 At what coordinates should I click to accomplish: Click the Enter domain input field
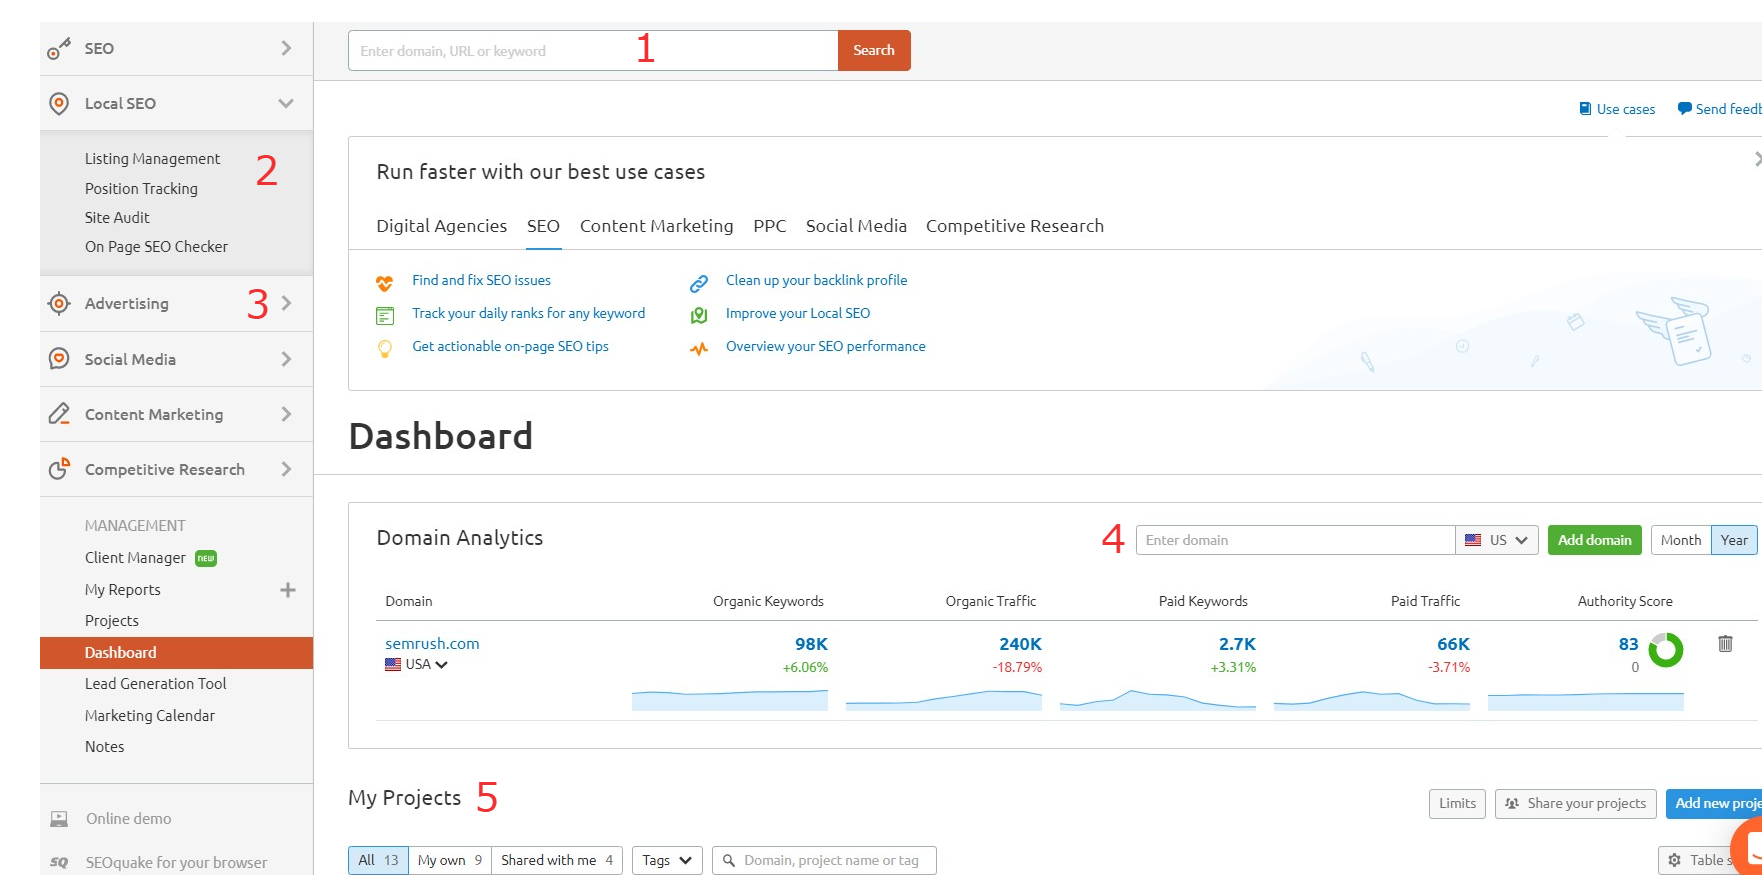1295,540
